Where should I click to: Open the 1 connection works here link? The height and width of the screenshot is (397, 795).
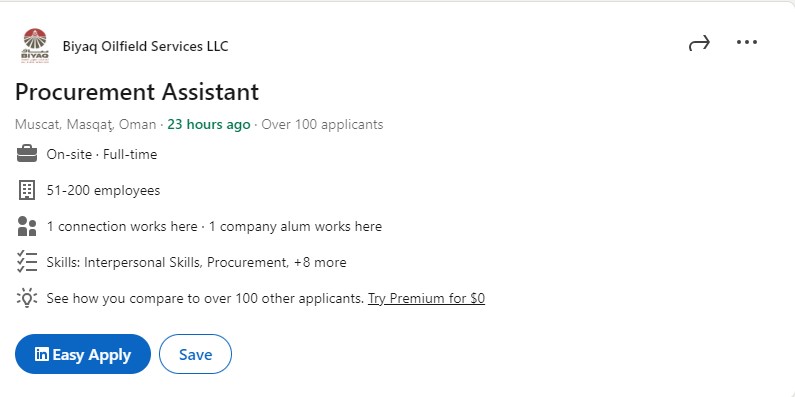(x=122, y=226)
